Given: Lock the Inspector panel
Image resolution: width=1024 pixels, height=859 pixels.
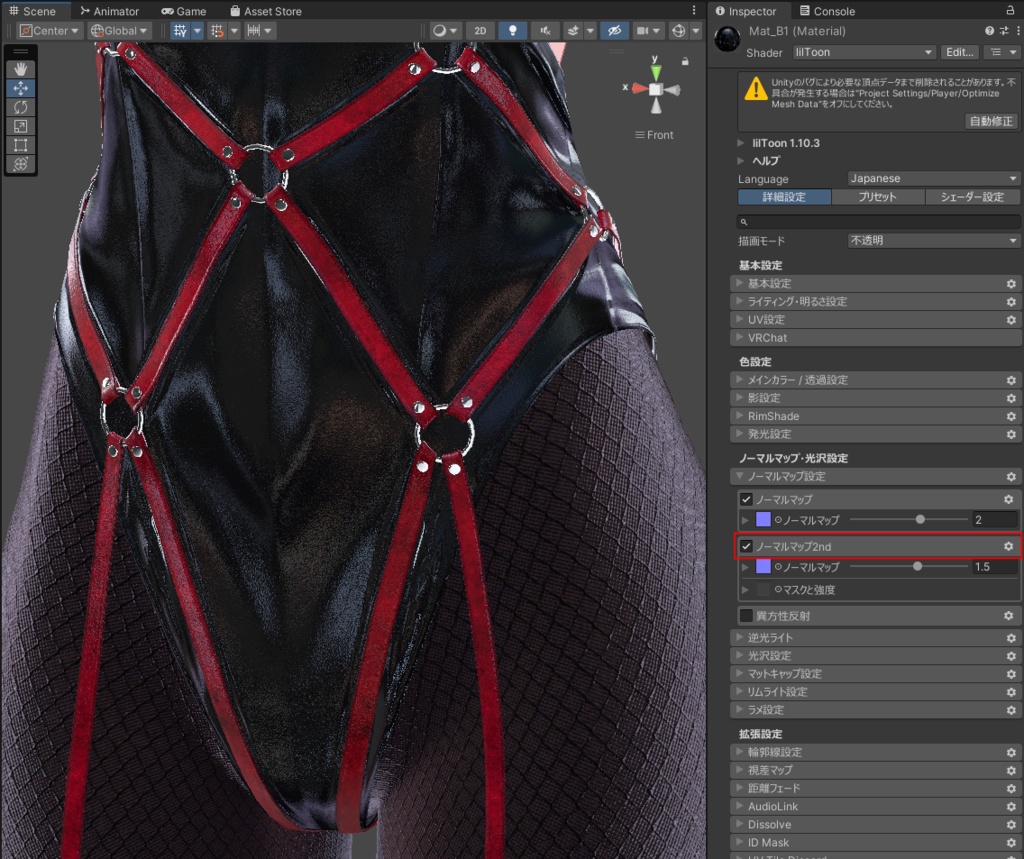Looking at the screenshot, I should [1010, 10].
